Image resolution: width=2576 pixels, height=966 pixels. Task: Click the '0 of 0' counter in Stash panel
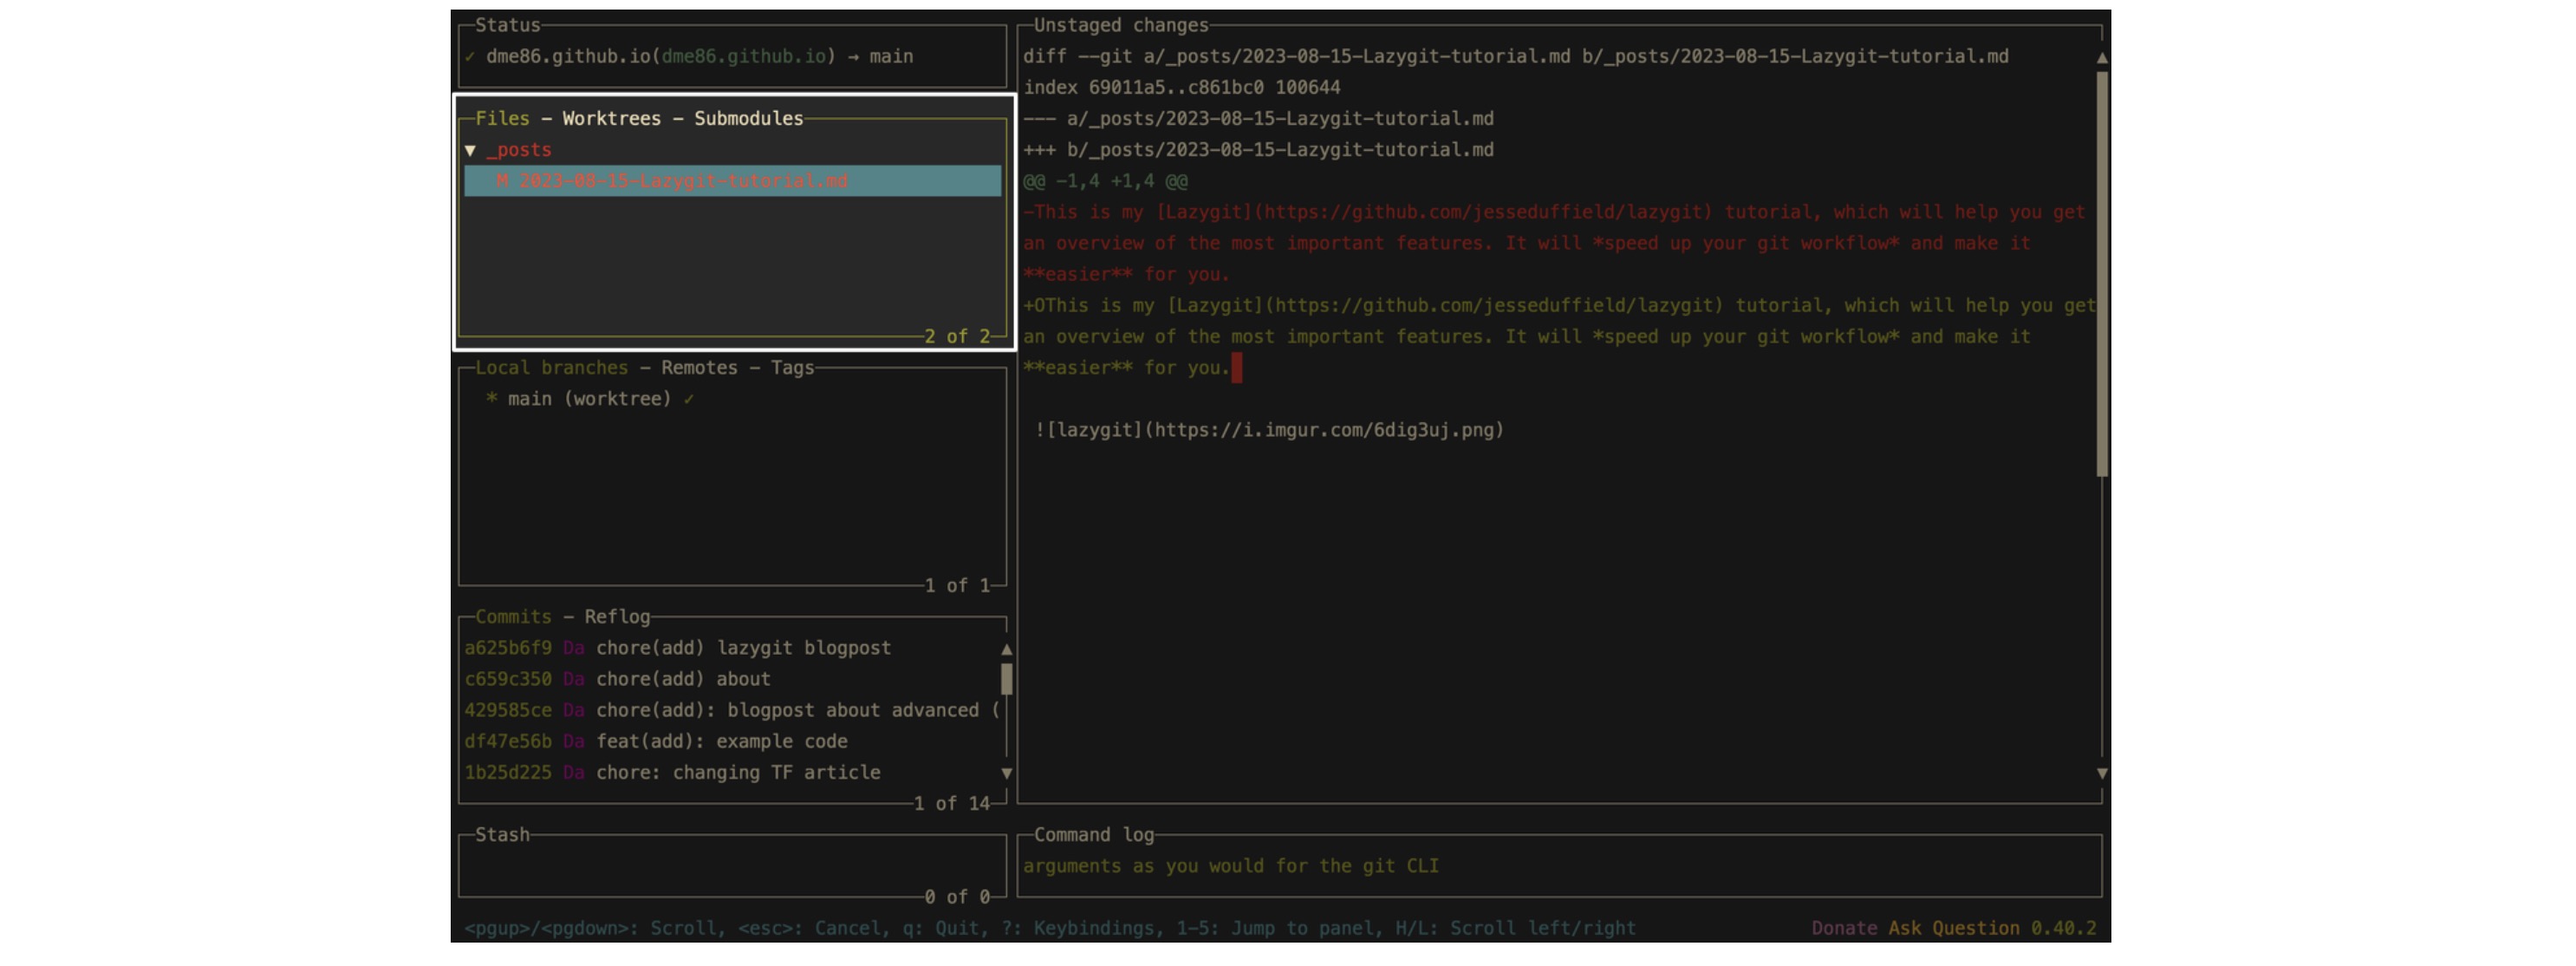(957, 897)
